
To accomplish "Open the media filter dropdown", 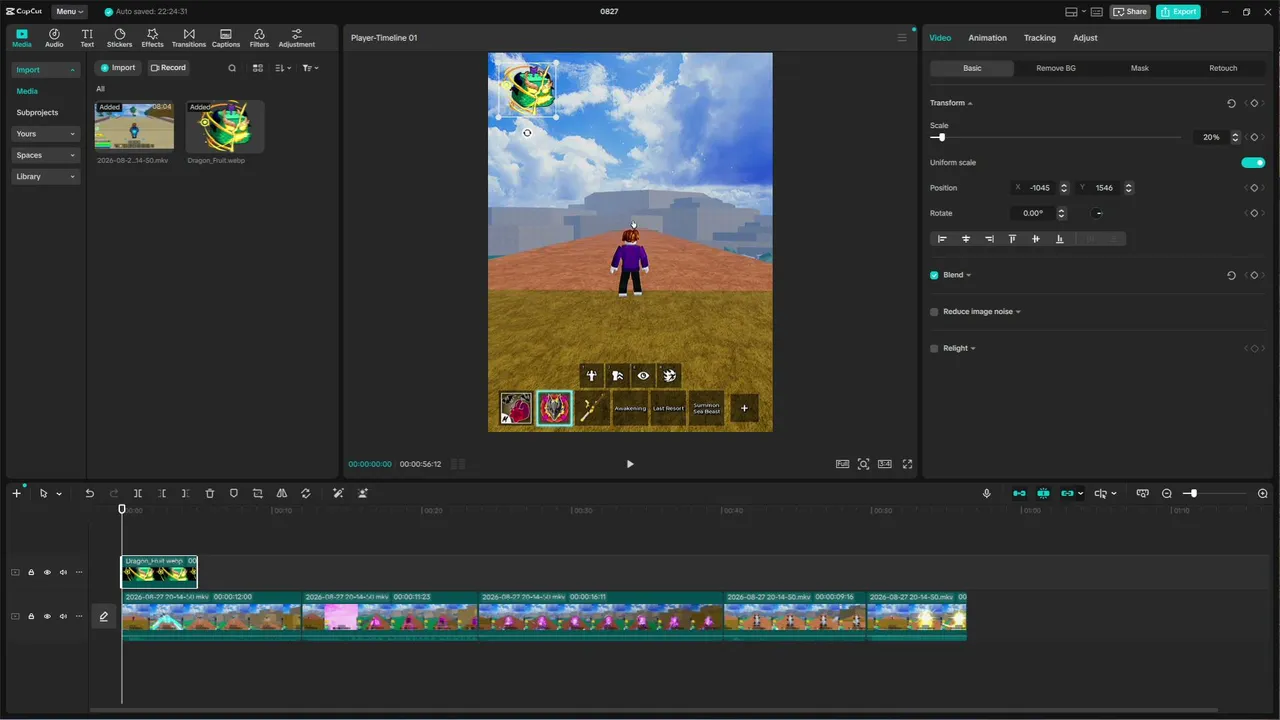I will click(x=310, y=68).
